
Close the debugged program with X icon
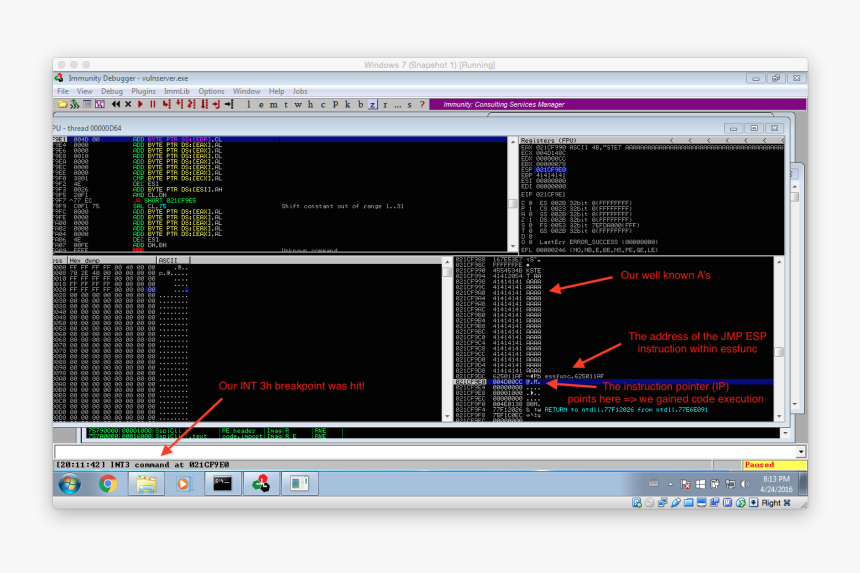coord(128,104)
